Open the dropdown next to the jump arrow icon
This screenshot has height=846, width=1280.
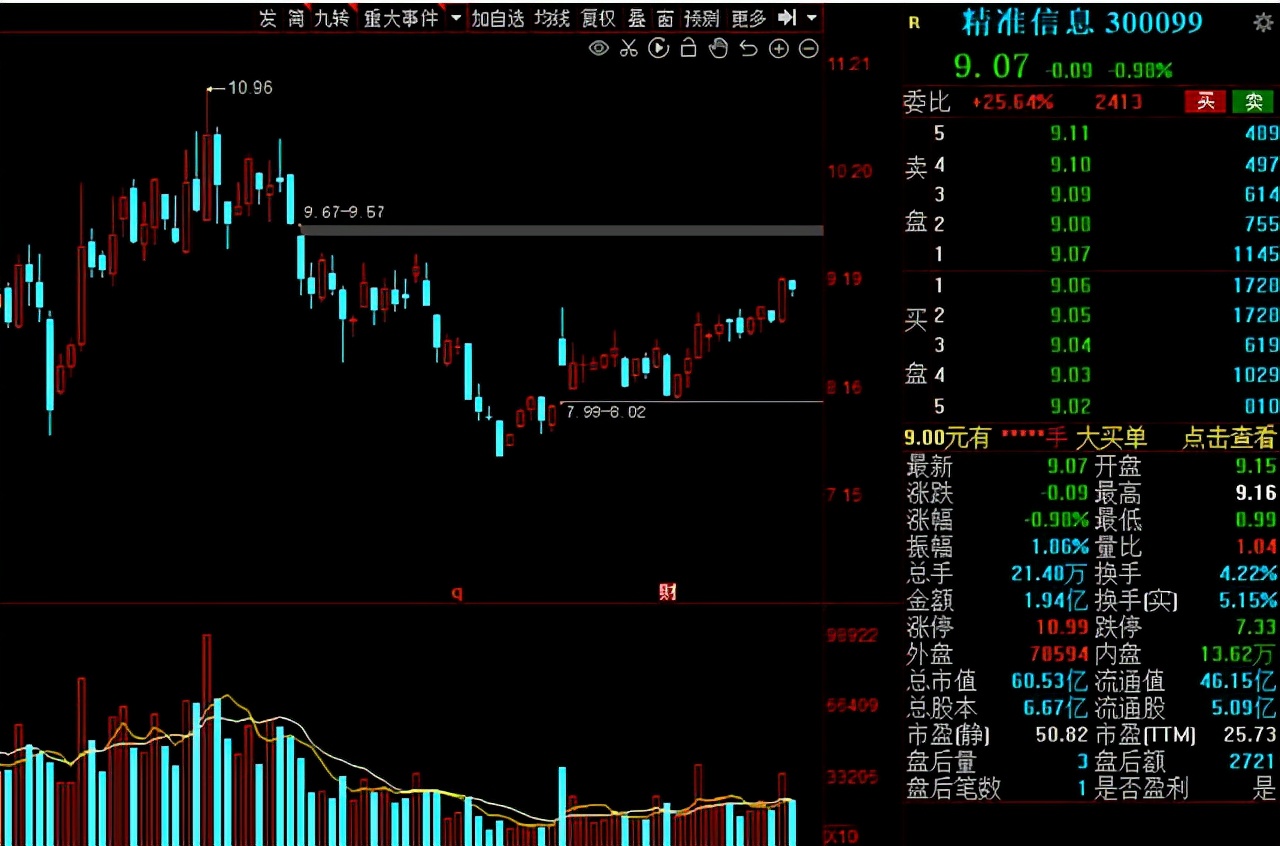tap(812, 18)
